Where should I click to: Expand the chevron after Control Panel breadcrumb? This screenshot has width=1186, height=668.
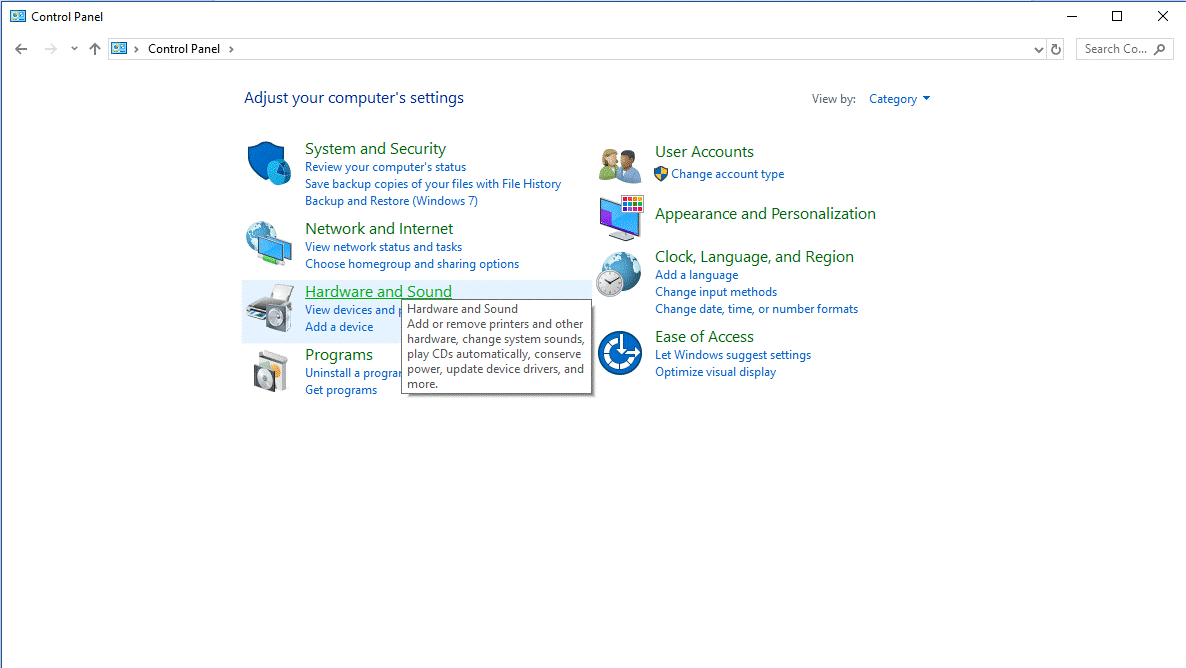(231, 49)
